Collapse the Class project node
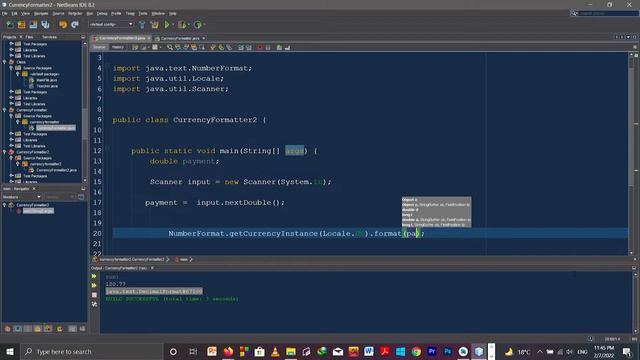This screenshot has width=640, height=360. 4,62
